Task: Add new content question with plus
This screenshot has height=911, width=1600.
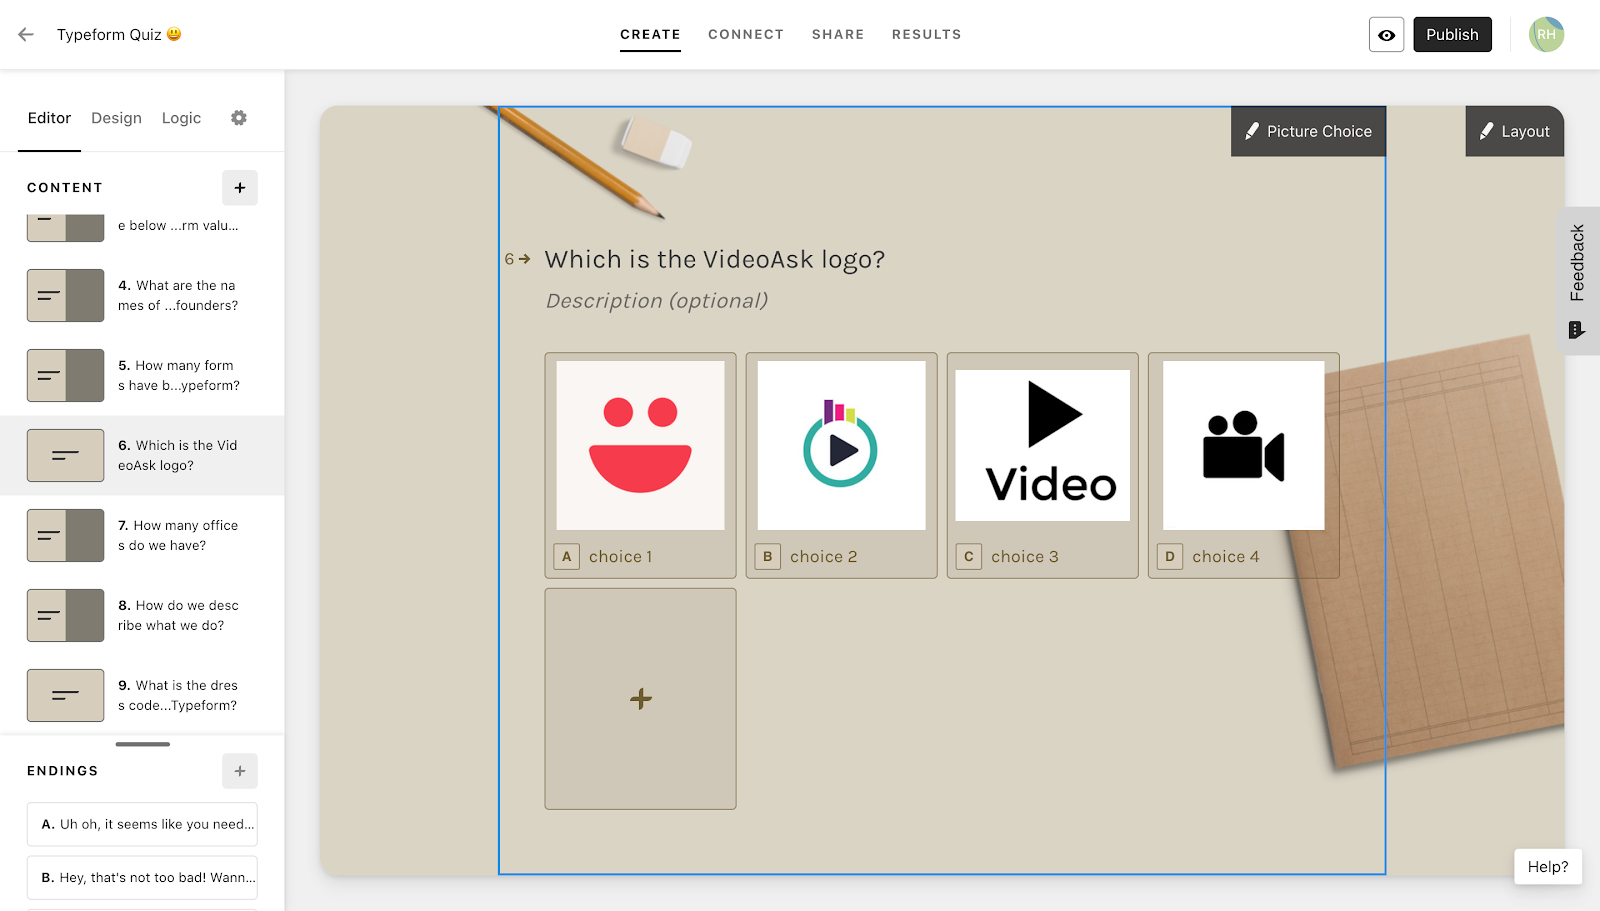Action: pyautogui.click(x=240, y=188)
